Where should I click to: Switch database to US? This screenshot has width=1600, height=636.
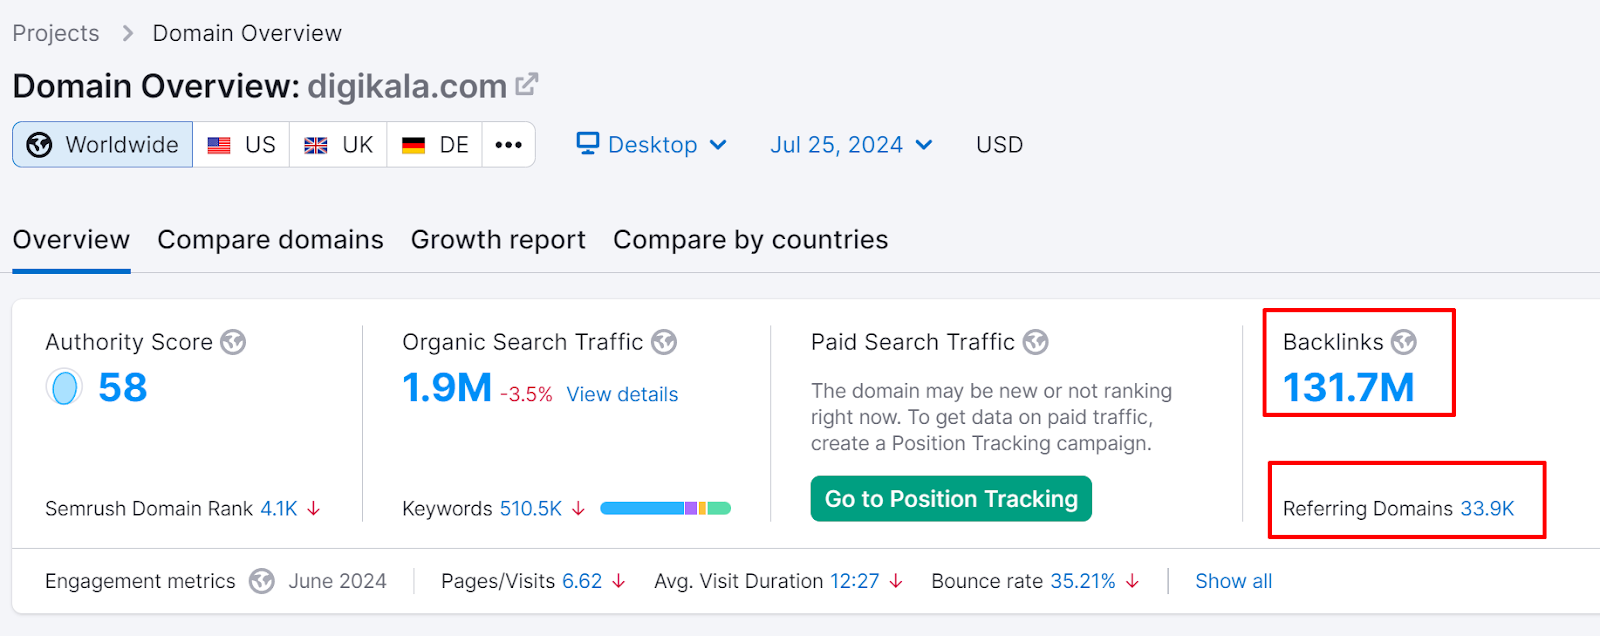pyautogui.click(x=241, y=145)
